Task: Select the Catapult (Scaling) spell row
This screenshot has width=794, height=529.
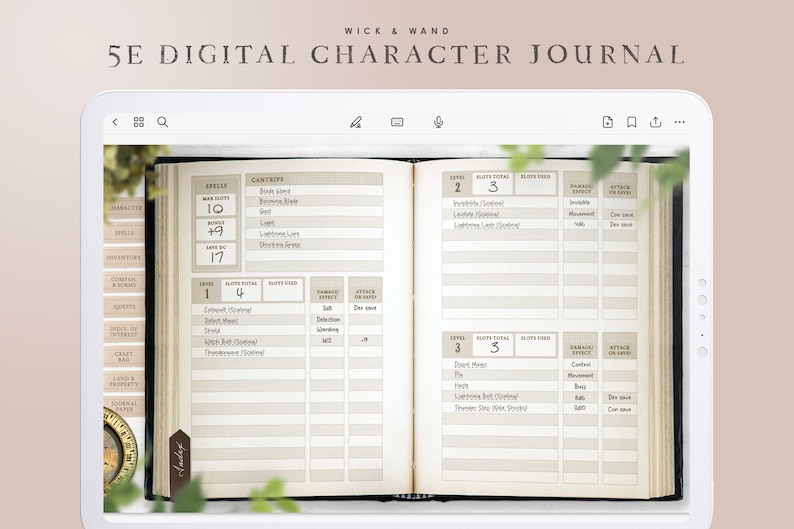Action: coord(248,309)
